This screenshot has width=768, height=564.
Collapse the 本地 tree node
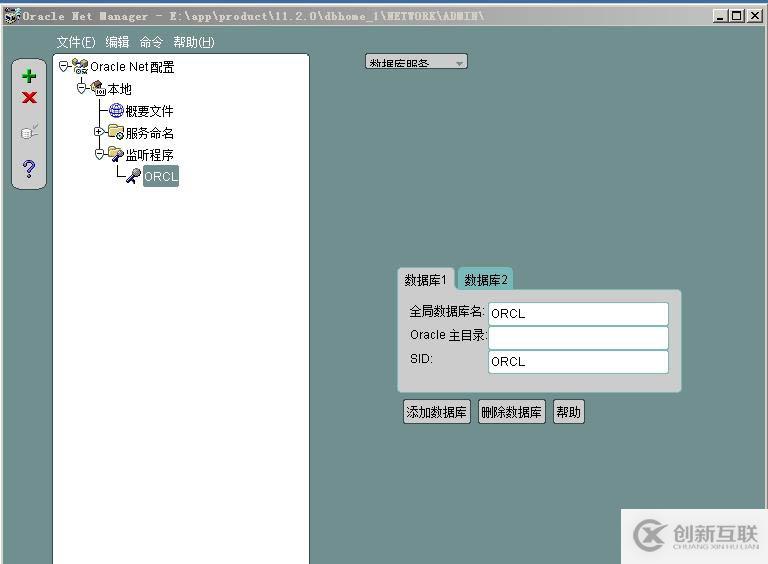81,88
